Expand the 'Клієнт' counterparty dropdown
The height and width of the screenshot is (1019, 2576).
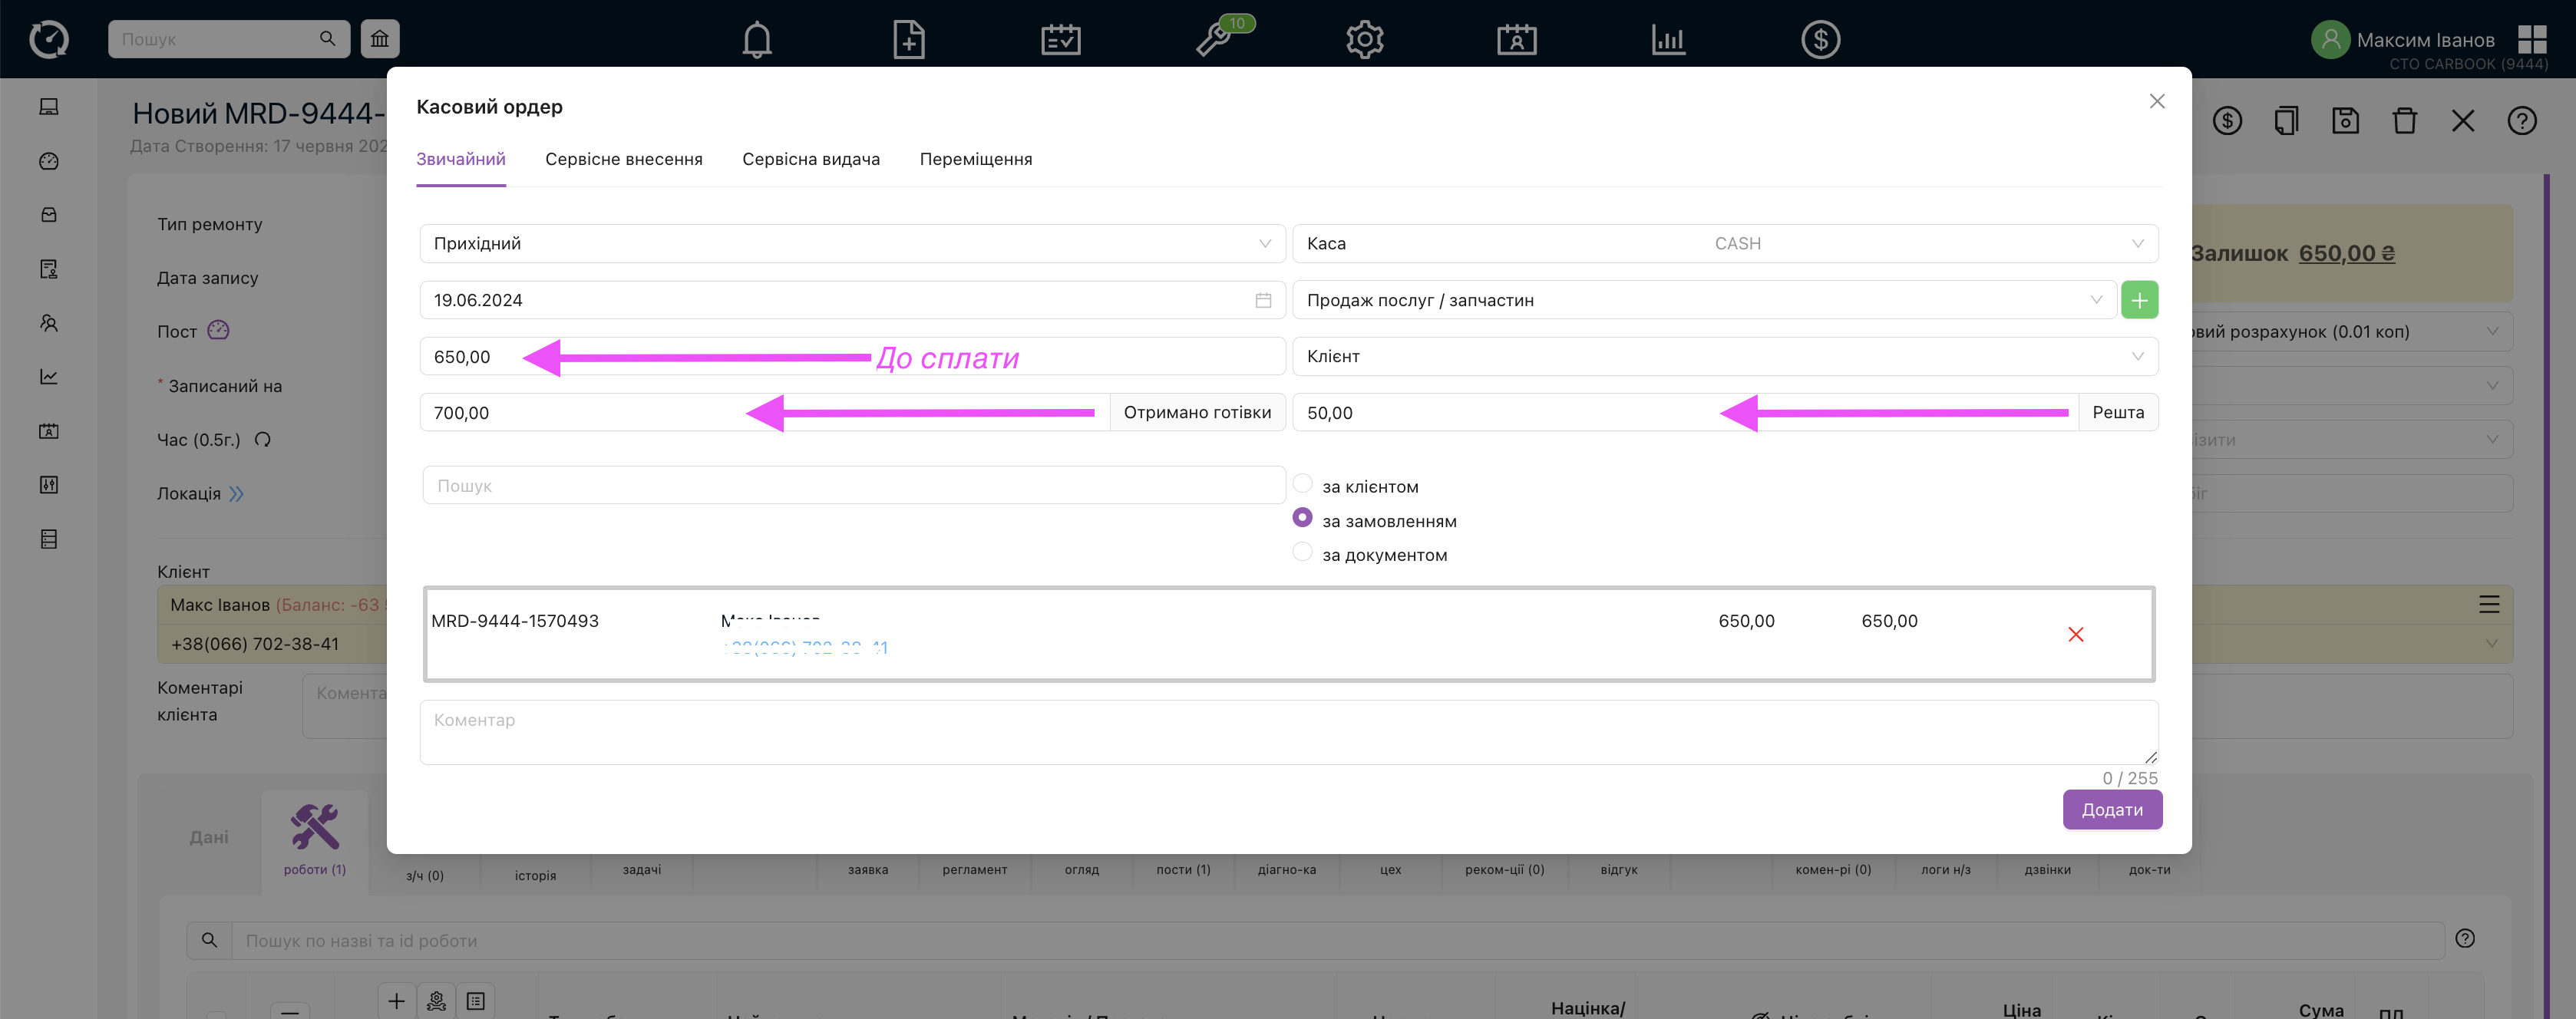1724,356
